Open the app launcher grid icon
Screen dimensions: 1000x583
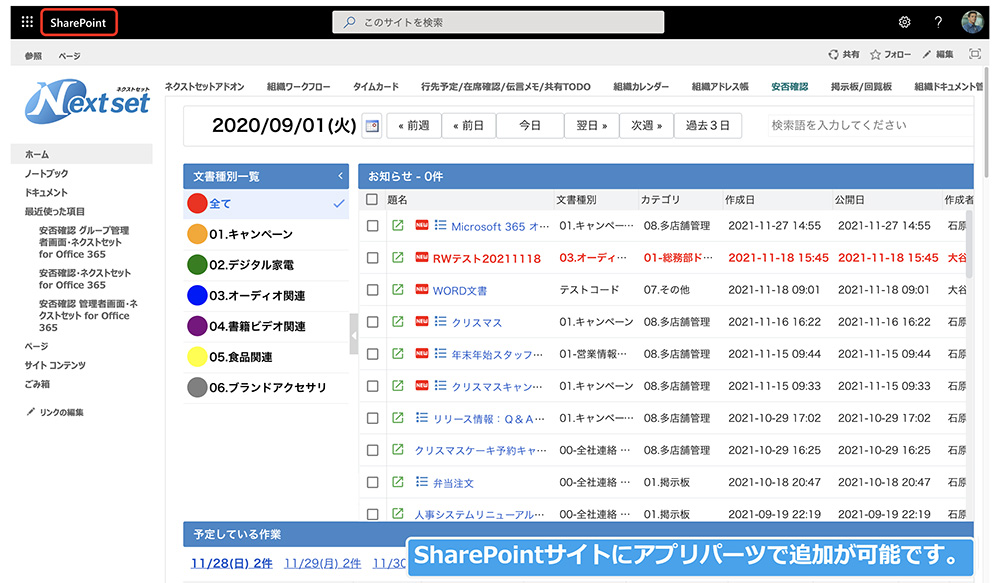(27, 22)
